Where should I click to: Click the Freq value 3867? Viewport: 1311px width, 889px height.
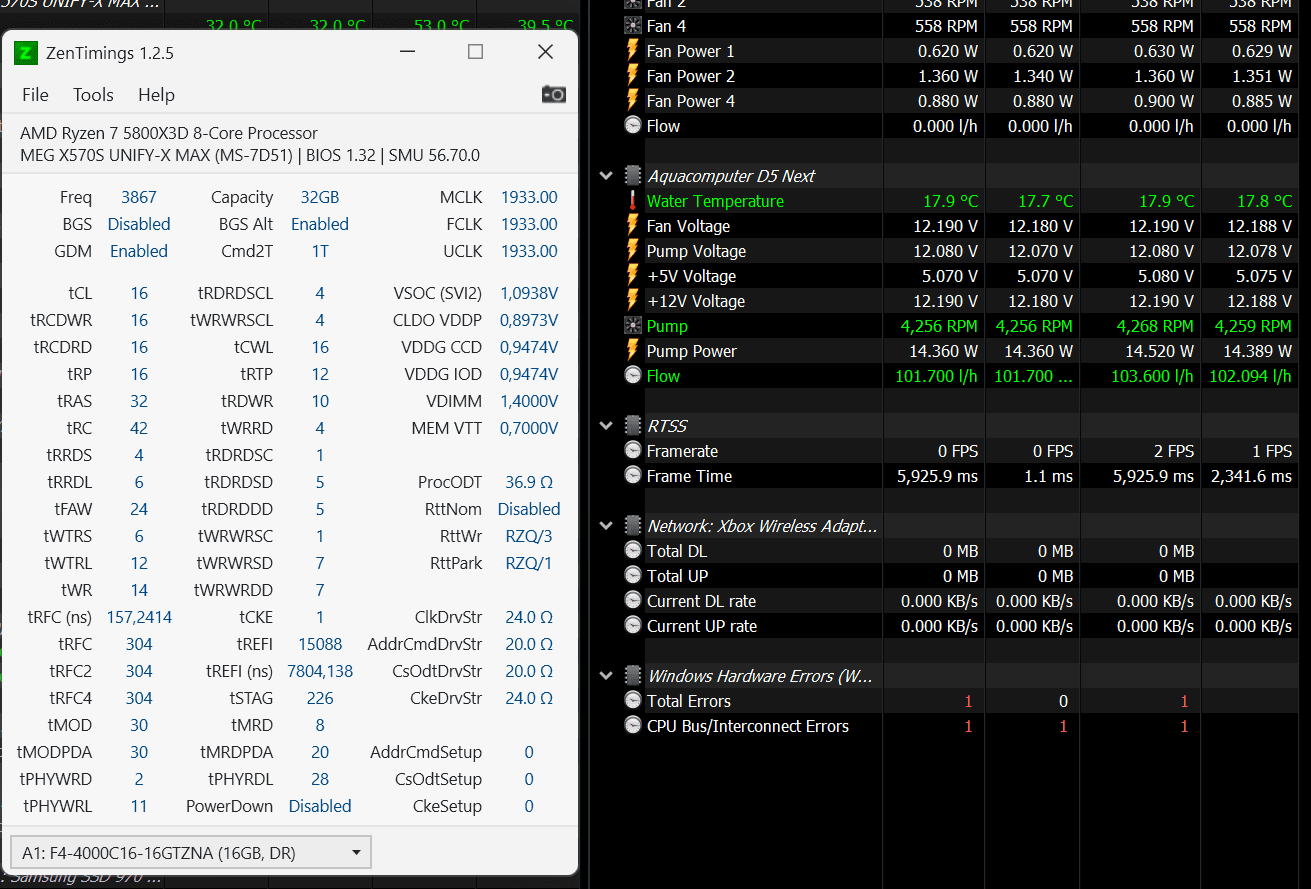tap(139, 197)
